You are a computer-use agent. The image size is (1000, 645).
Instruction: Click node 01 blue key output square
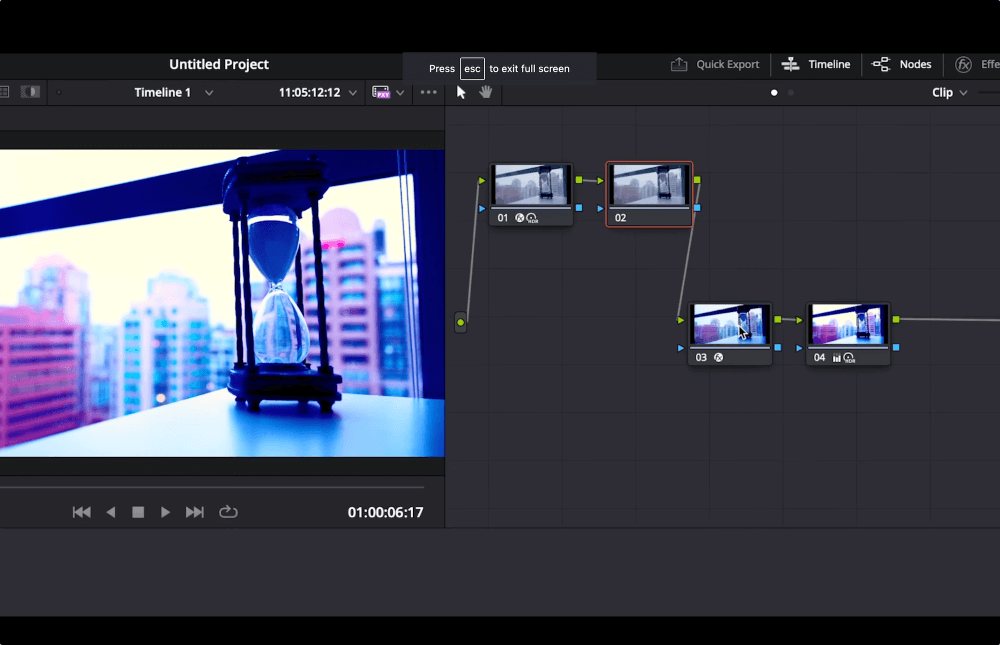[x=579, y=208]
